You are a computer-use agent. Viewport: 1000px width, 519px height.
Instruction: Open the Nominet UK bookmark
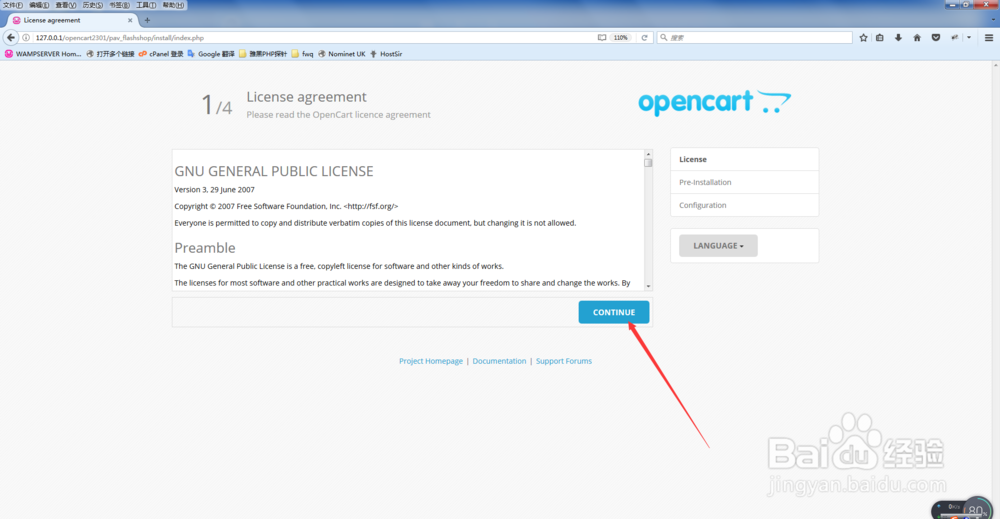tap(342, 54)
